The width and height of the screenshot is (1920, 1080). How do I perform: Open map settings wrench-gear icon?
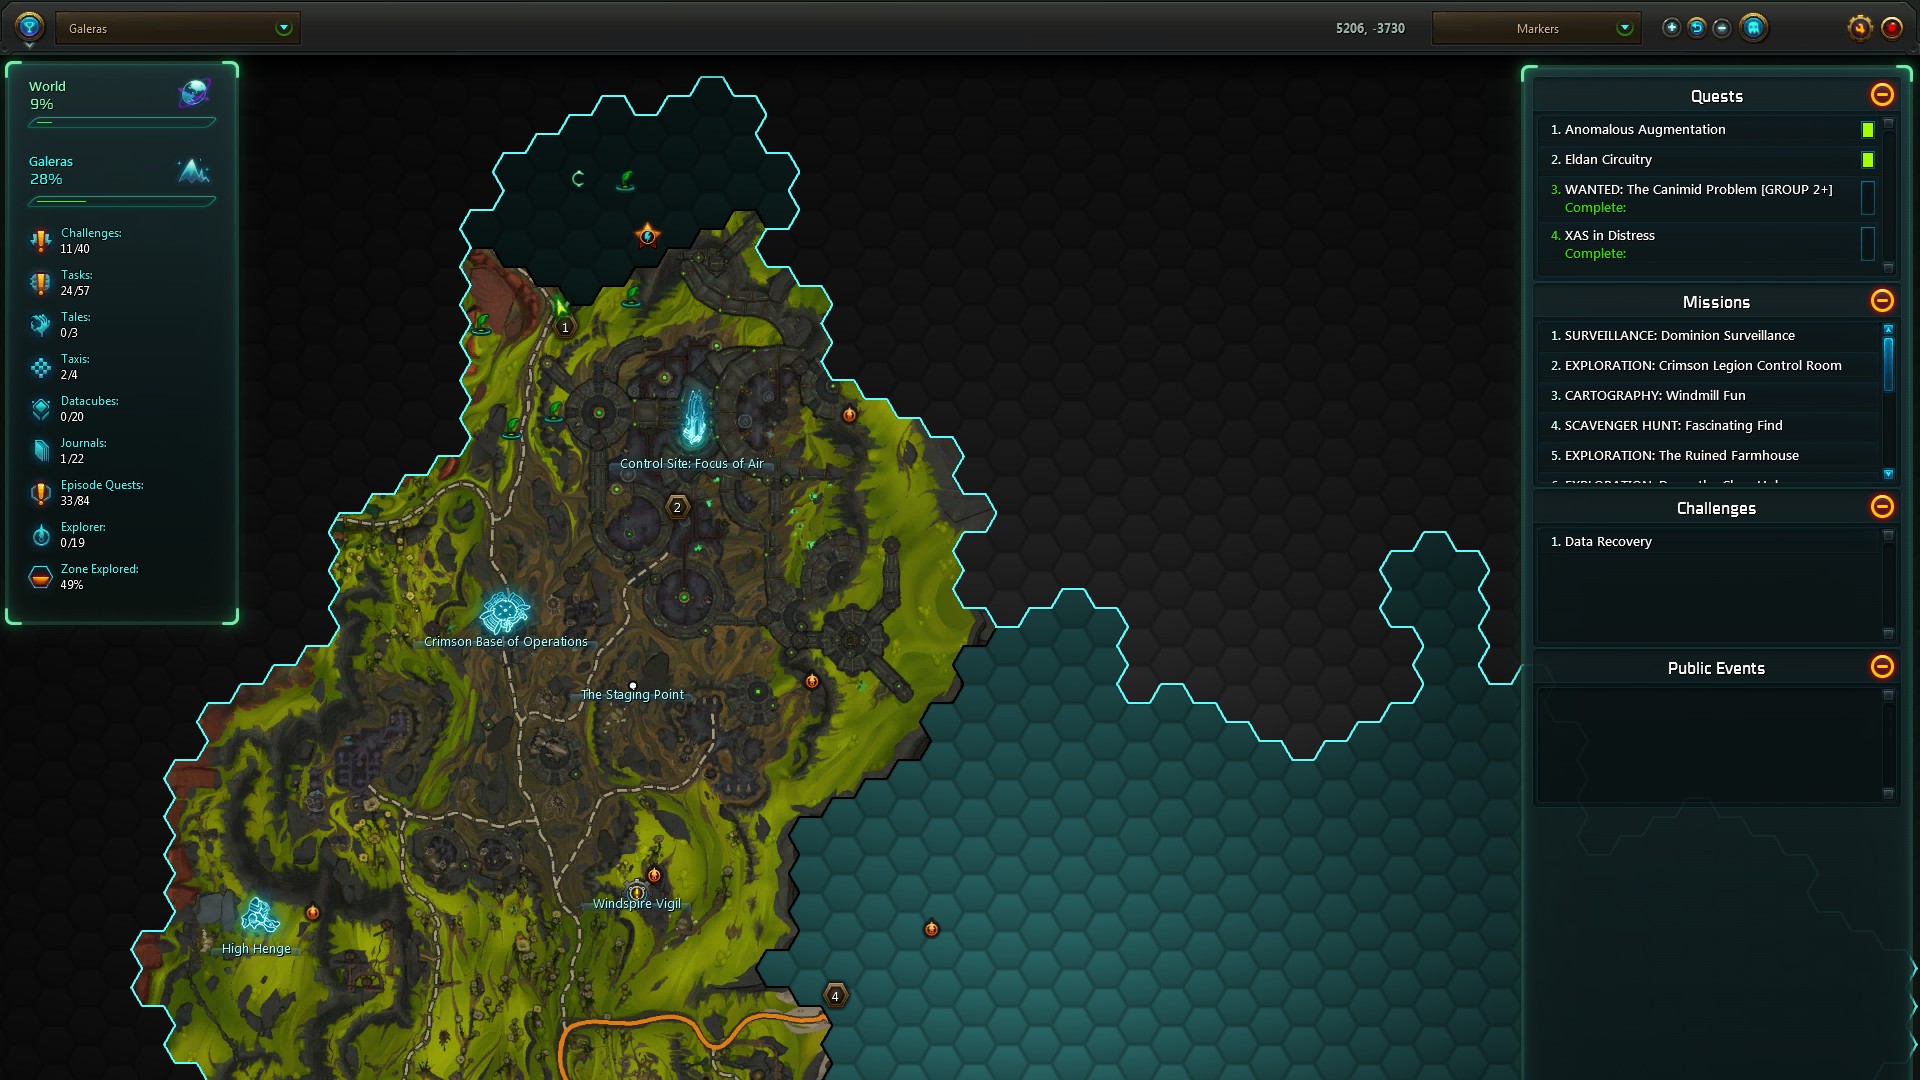click(x=1859, y=28)
